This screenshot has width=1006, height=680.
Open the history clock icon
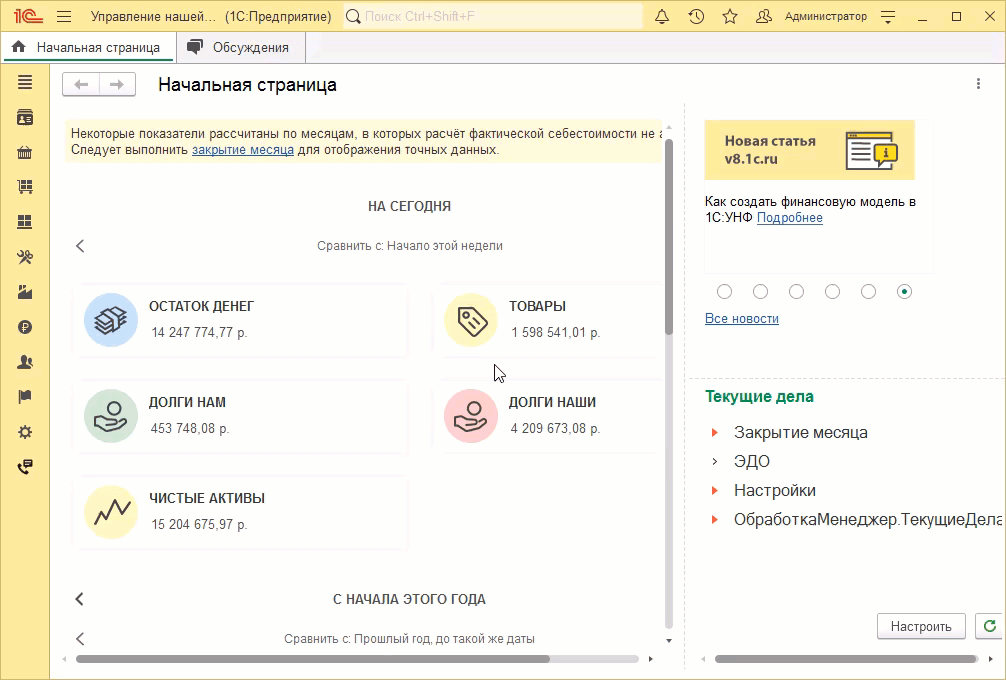tap(696, 17)
